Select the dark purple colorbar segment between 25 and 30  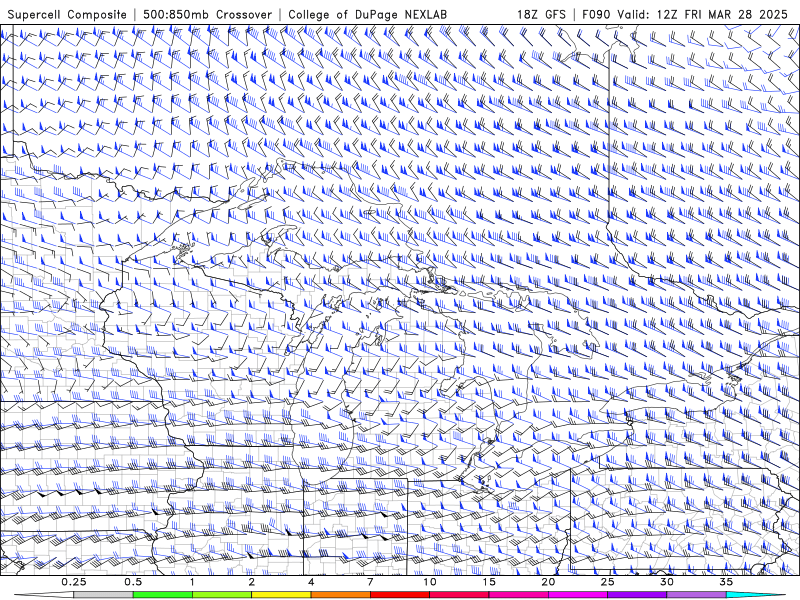637,595
